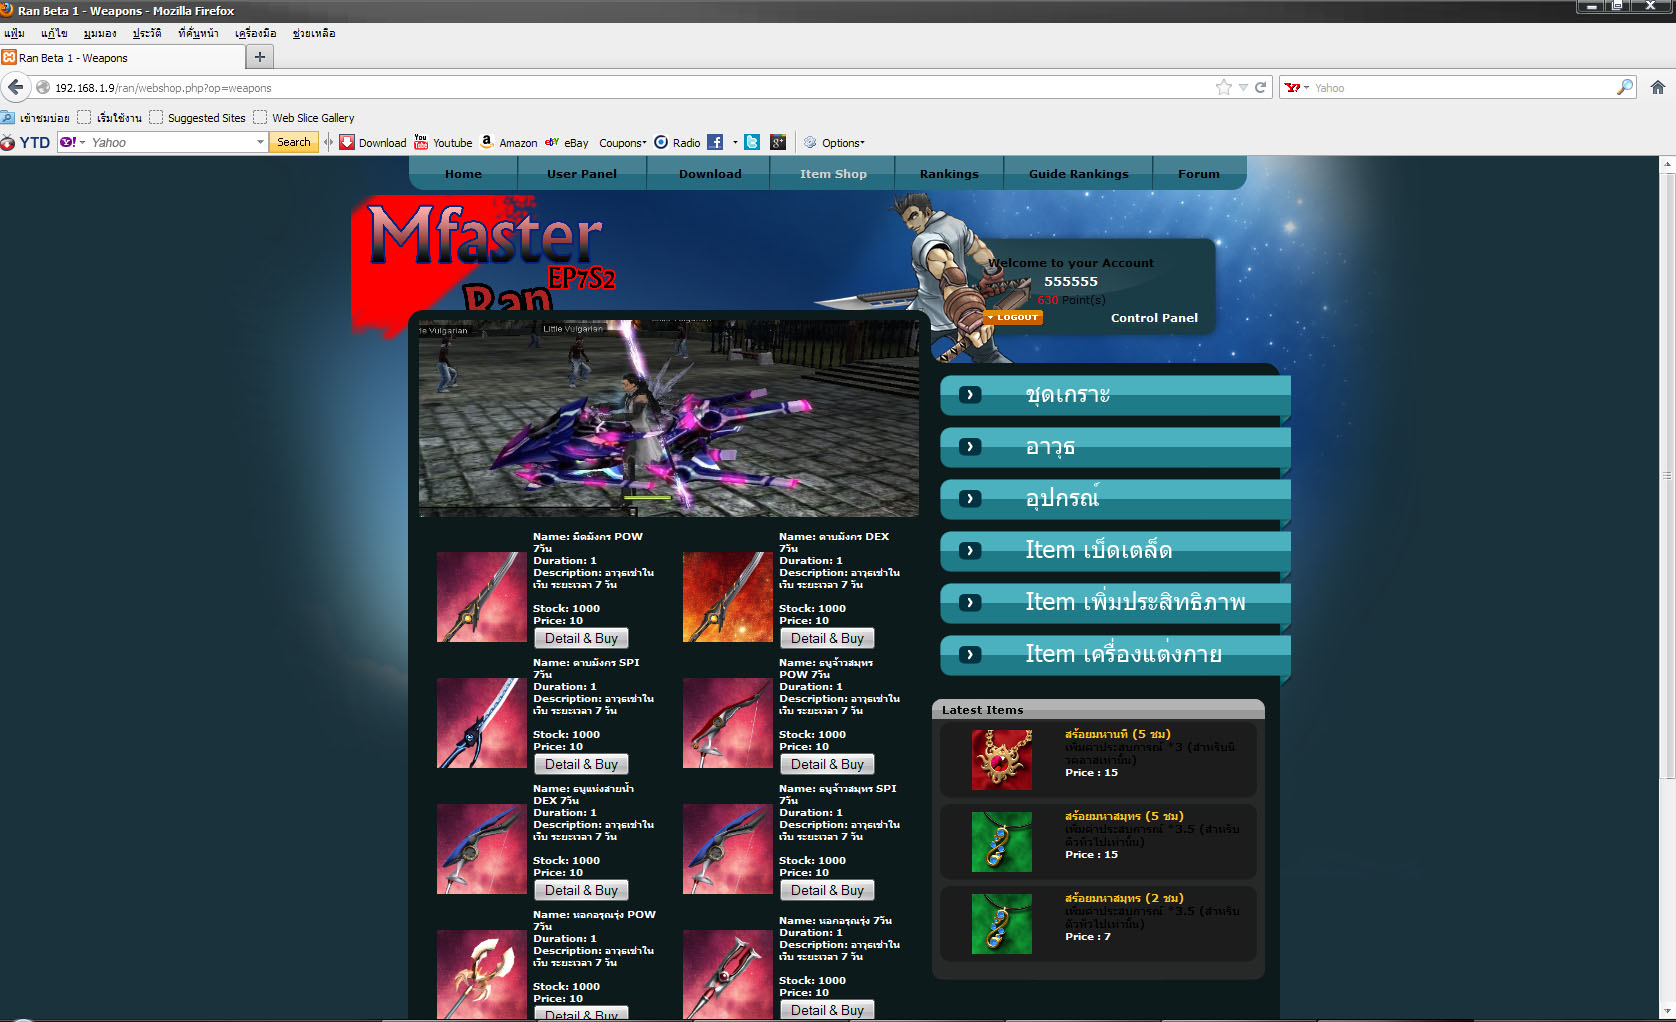The width and height of the screenshot is (1676, 1022).
Task: Open Forum in the site navigation
Action: pos(1198,174)
